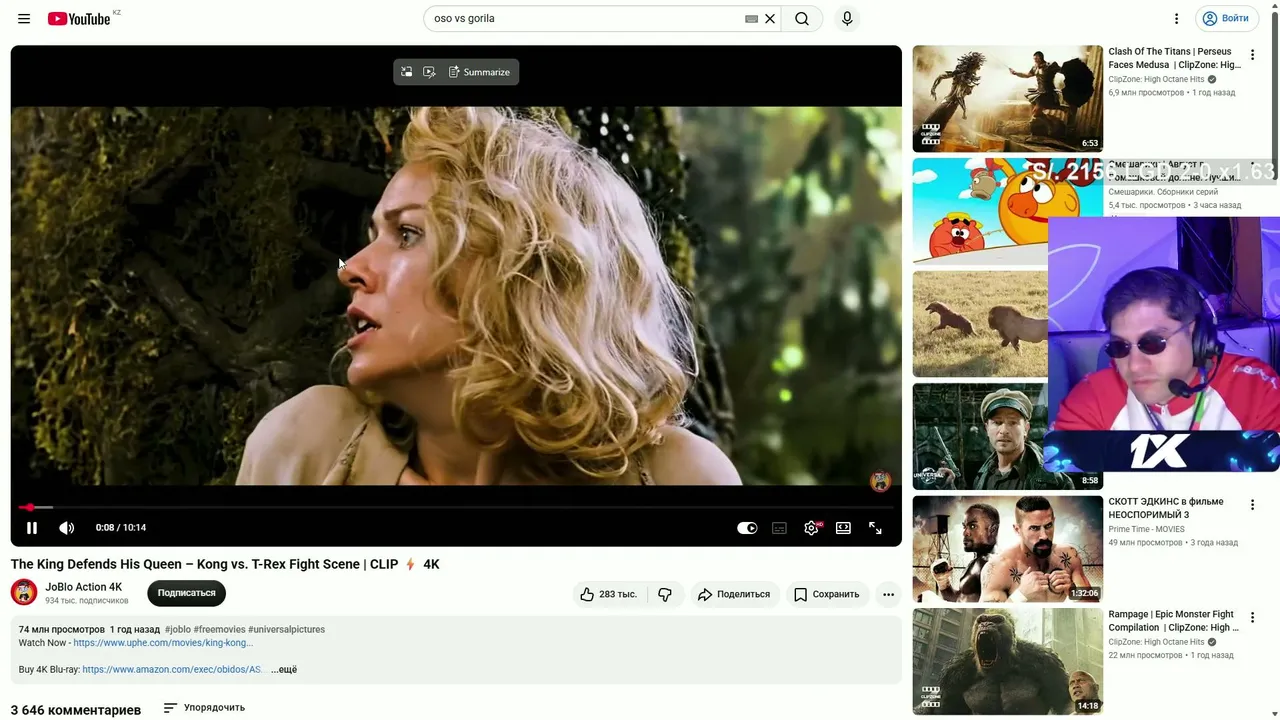Open the uphe.com king-kong link
Image resolution: width=1280 pixels, height=720 pixels.
[163, 643]
